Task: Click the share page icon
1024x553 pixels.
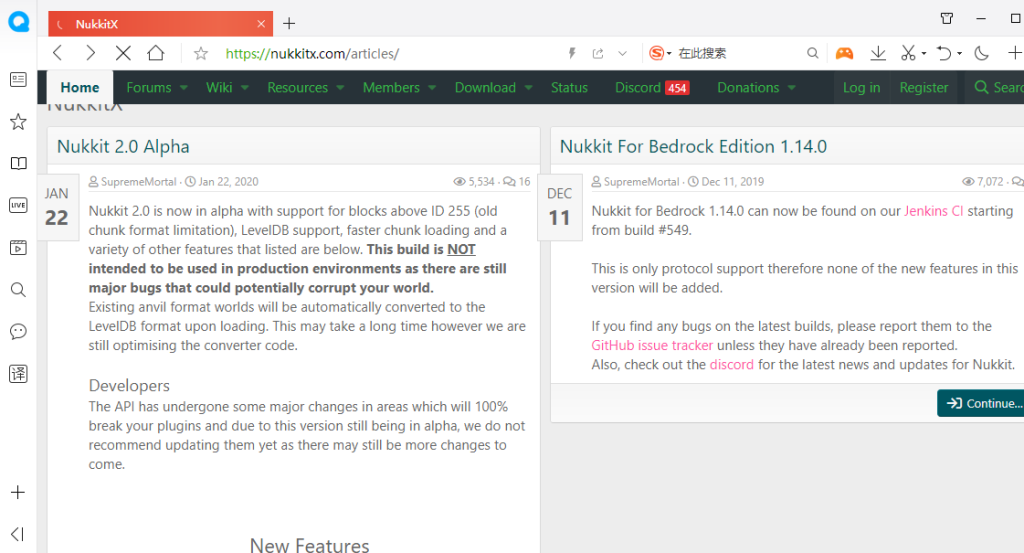Action: pyautogui.click(x=598, y=54)
